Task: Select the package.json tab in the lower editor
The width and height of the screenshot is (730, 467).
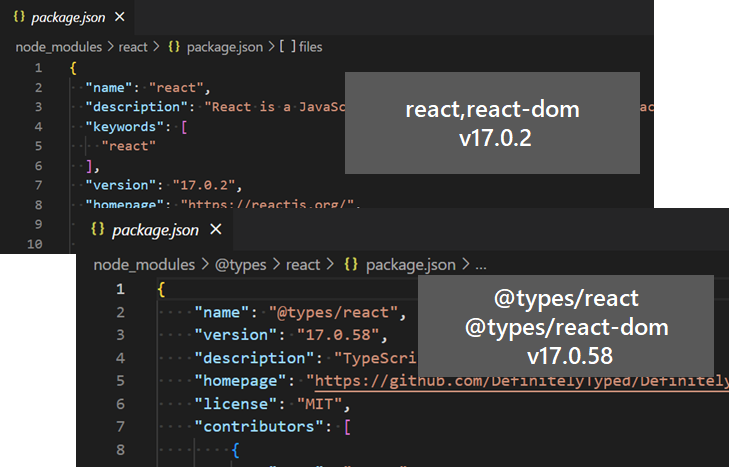Action: tap(155, 230)
